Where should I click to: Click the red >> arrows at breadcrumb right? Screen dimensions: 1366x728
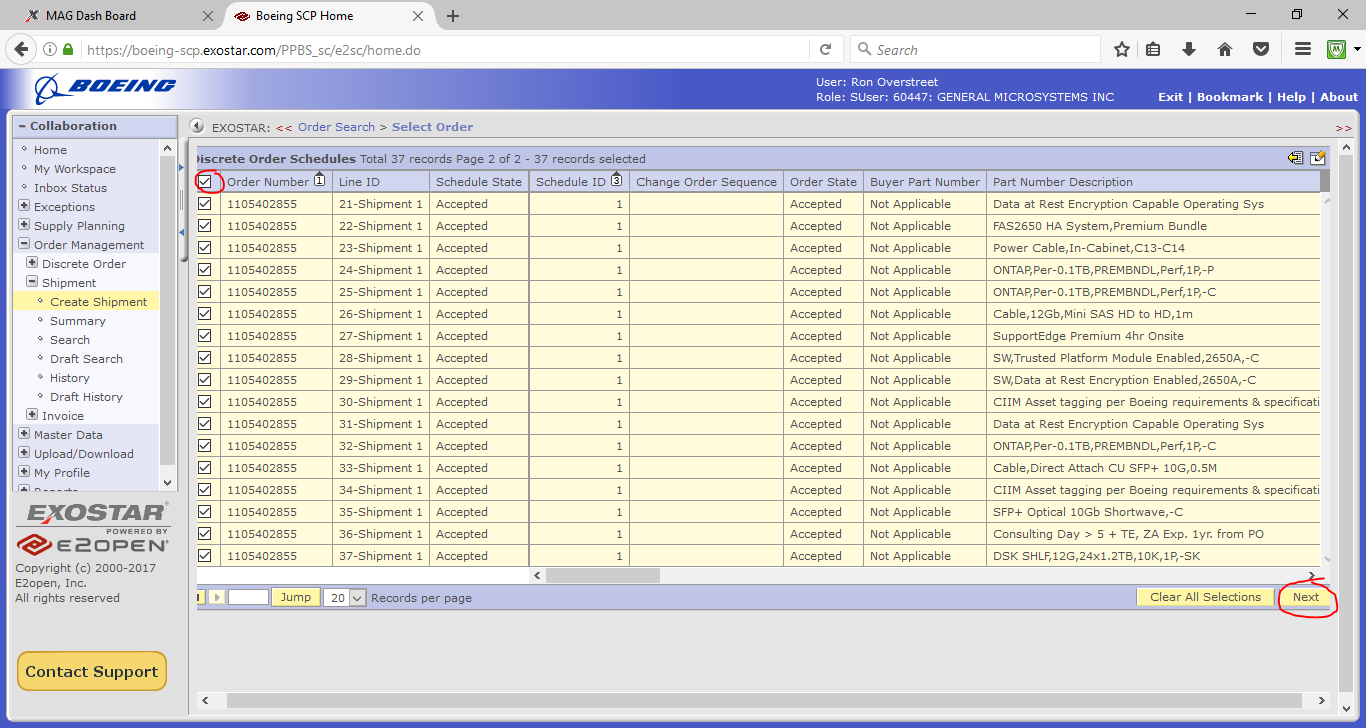[x=1343, y=128]
